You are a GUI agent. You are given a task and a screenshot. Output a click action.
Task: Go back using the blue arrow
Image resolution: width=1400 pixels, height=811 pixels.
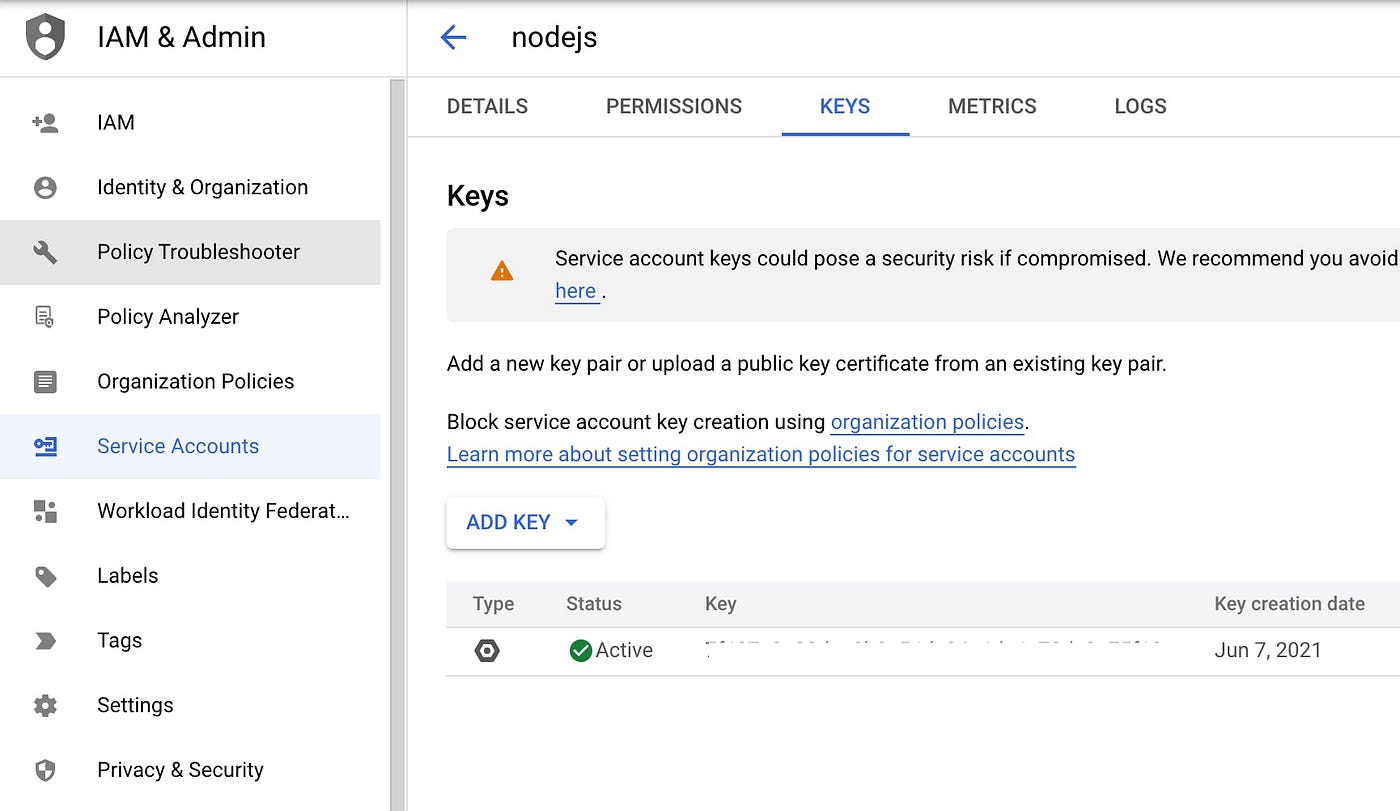[453, 38]
